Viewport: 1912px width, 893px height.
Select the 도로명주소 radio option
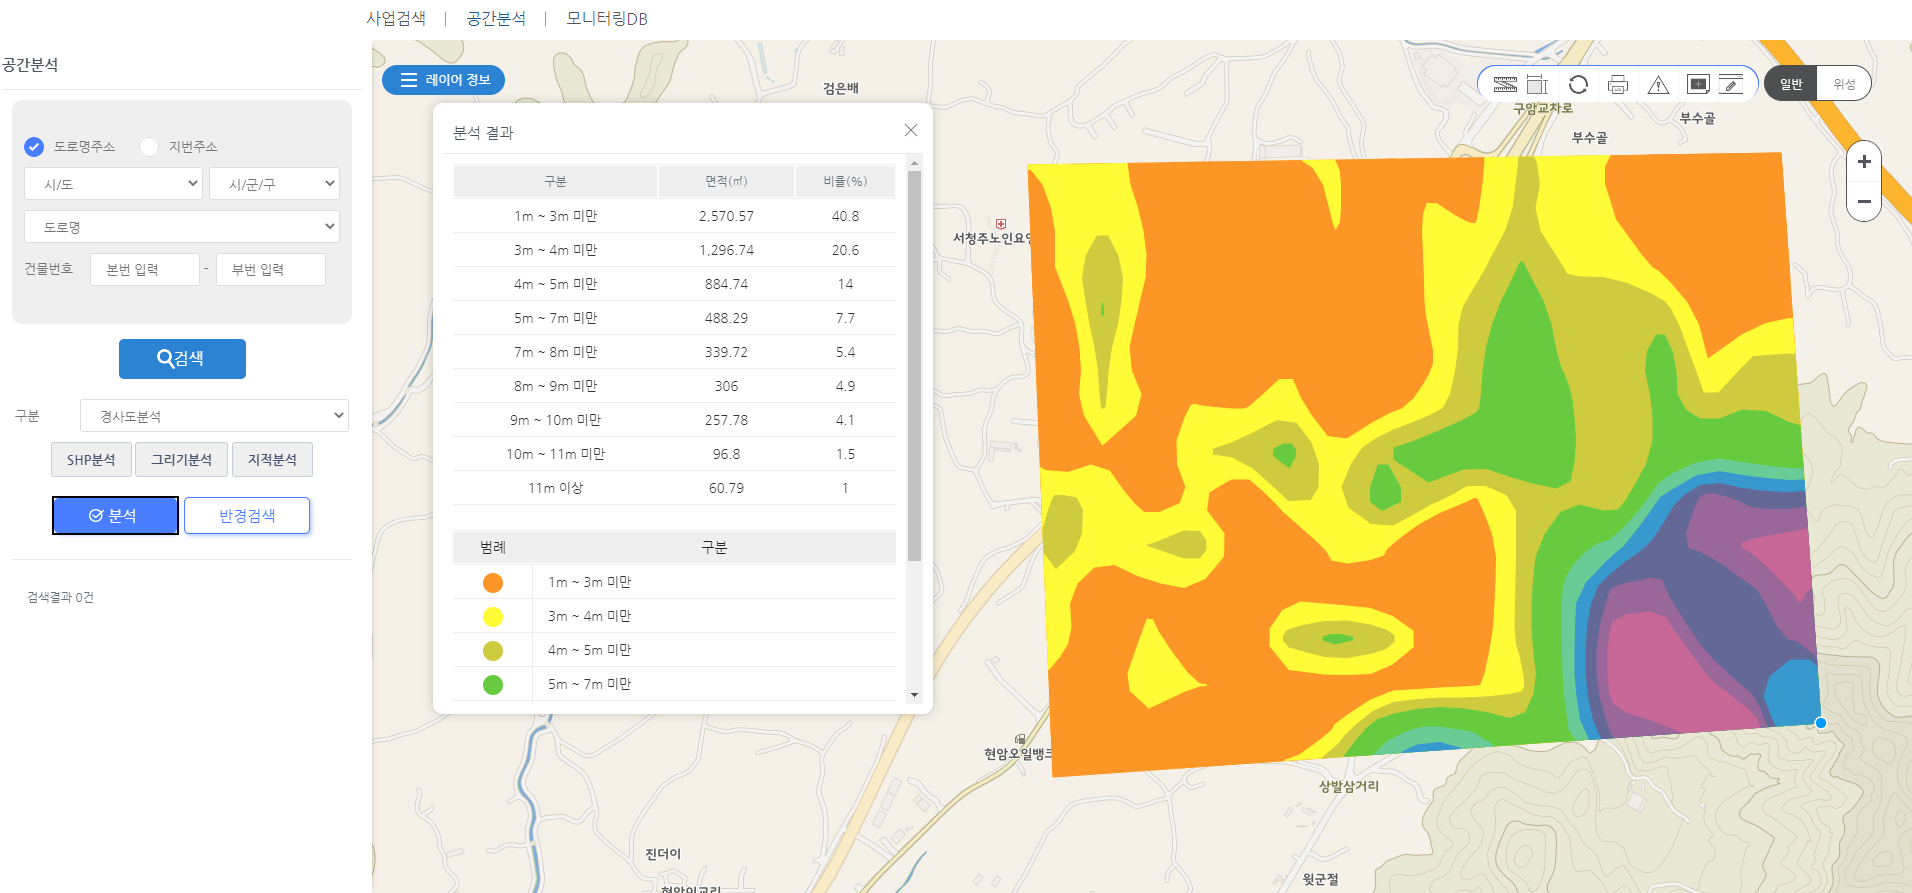34,147
